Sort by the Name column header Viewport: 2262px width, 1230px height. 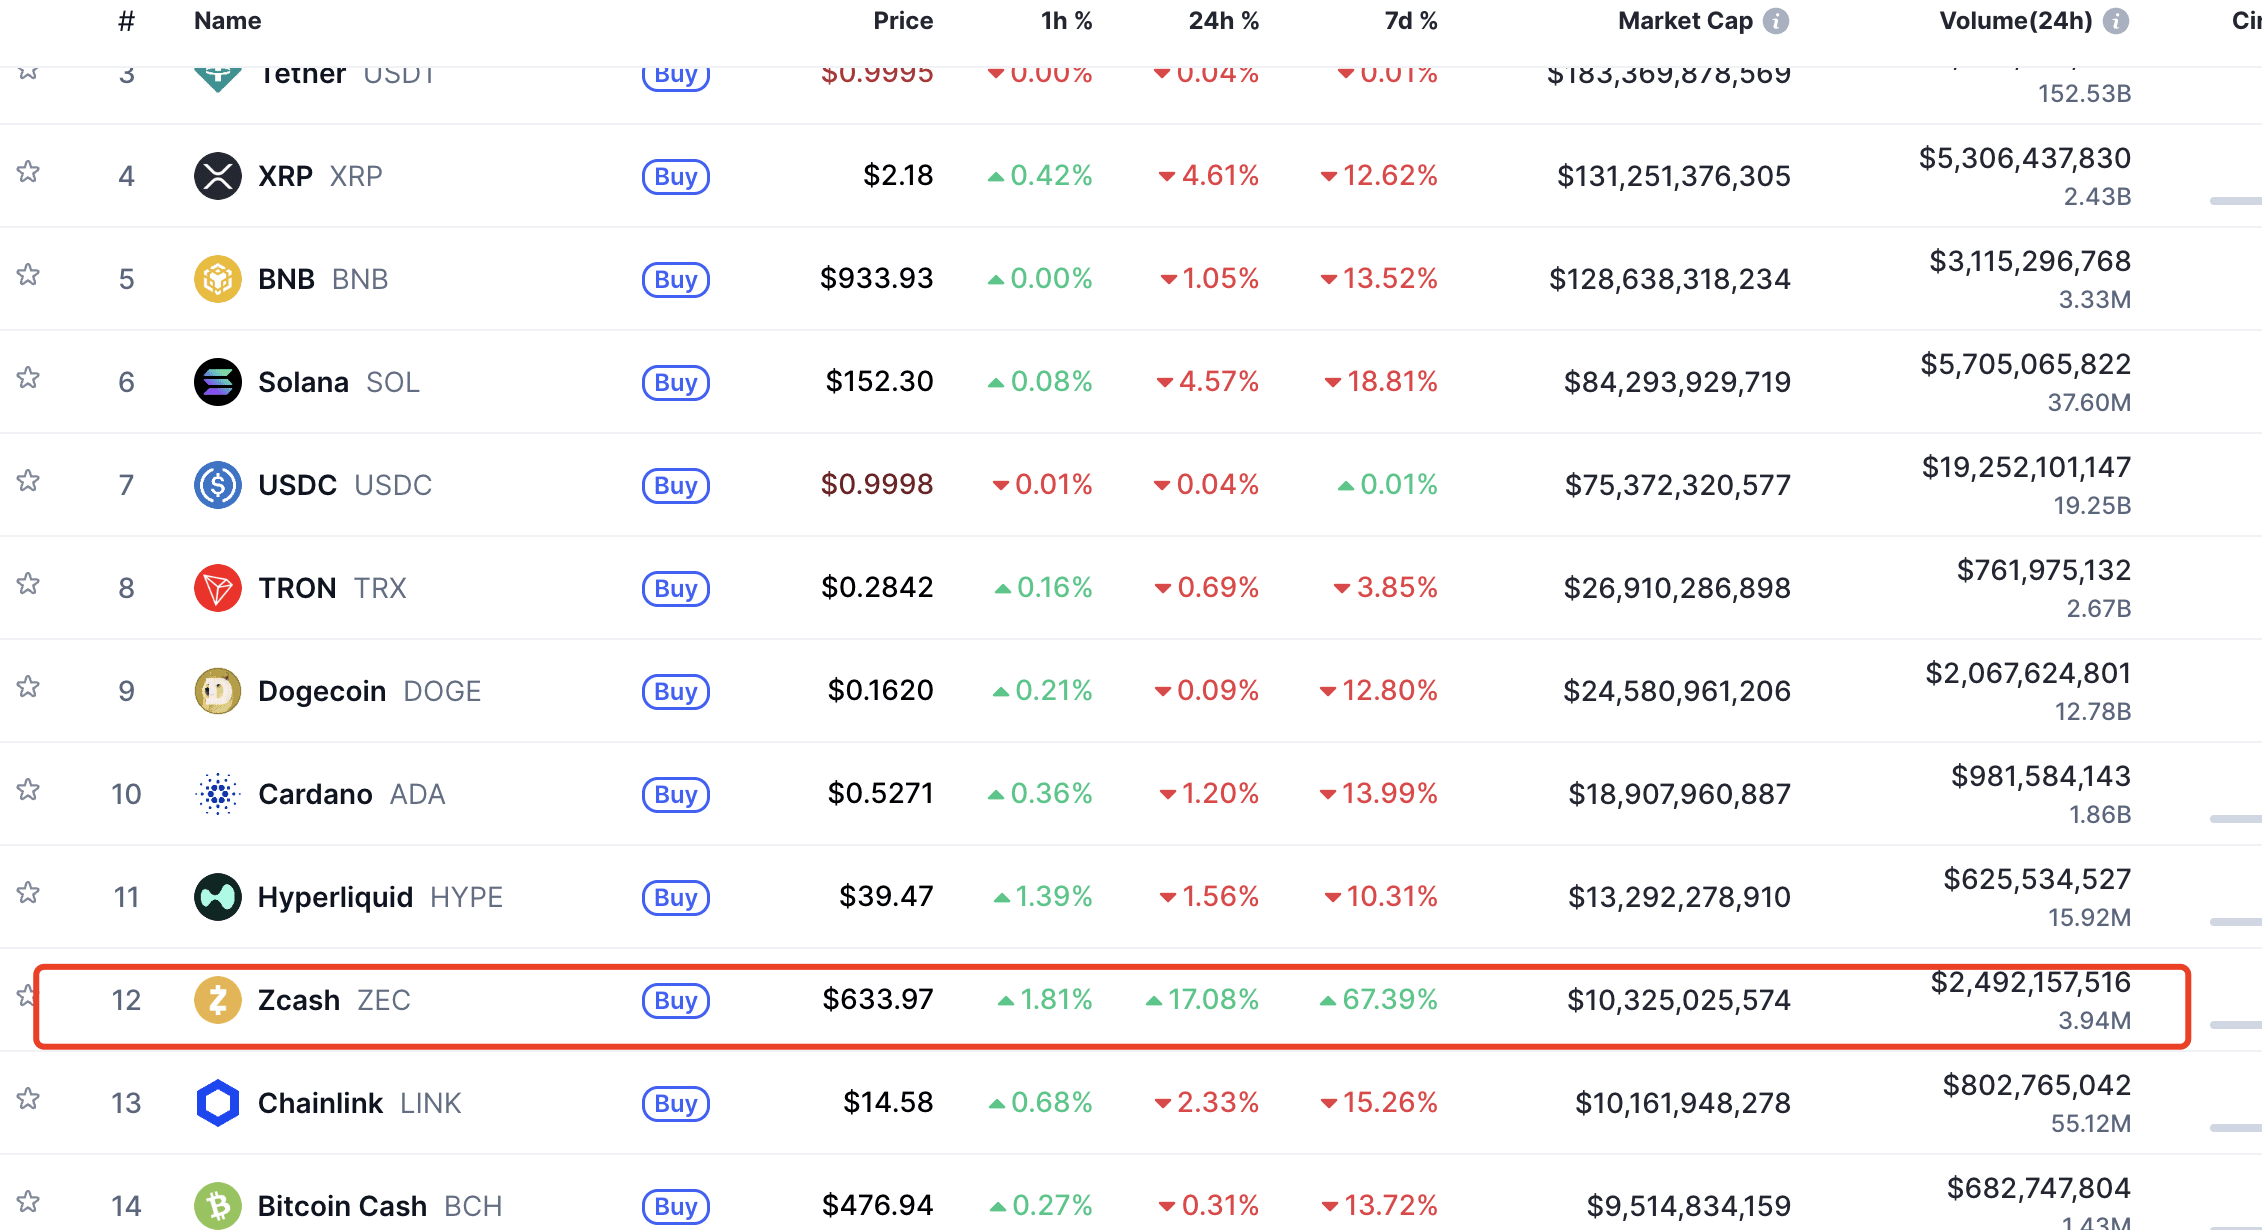pyautogui.click(x=227, y=21)
